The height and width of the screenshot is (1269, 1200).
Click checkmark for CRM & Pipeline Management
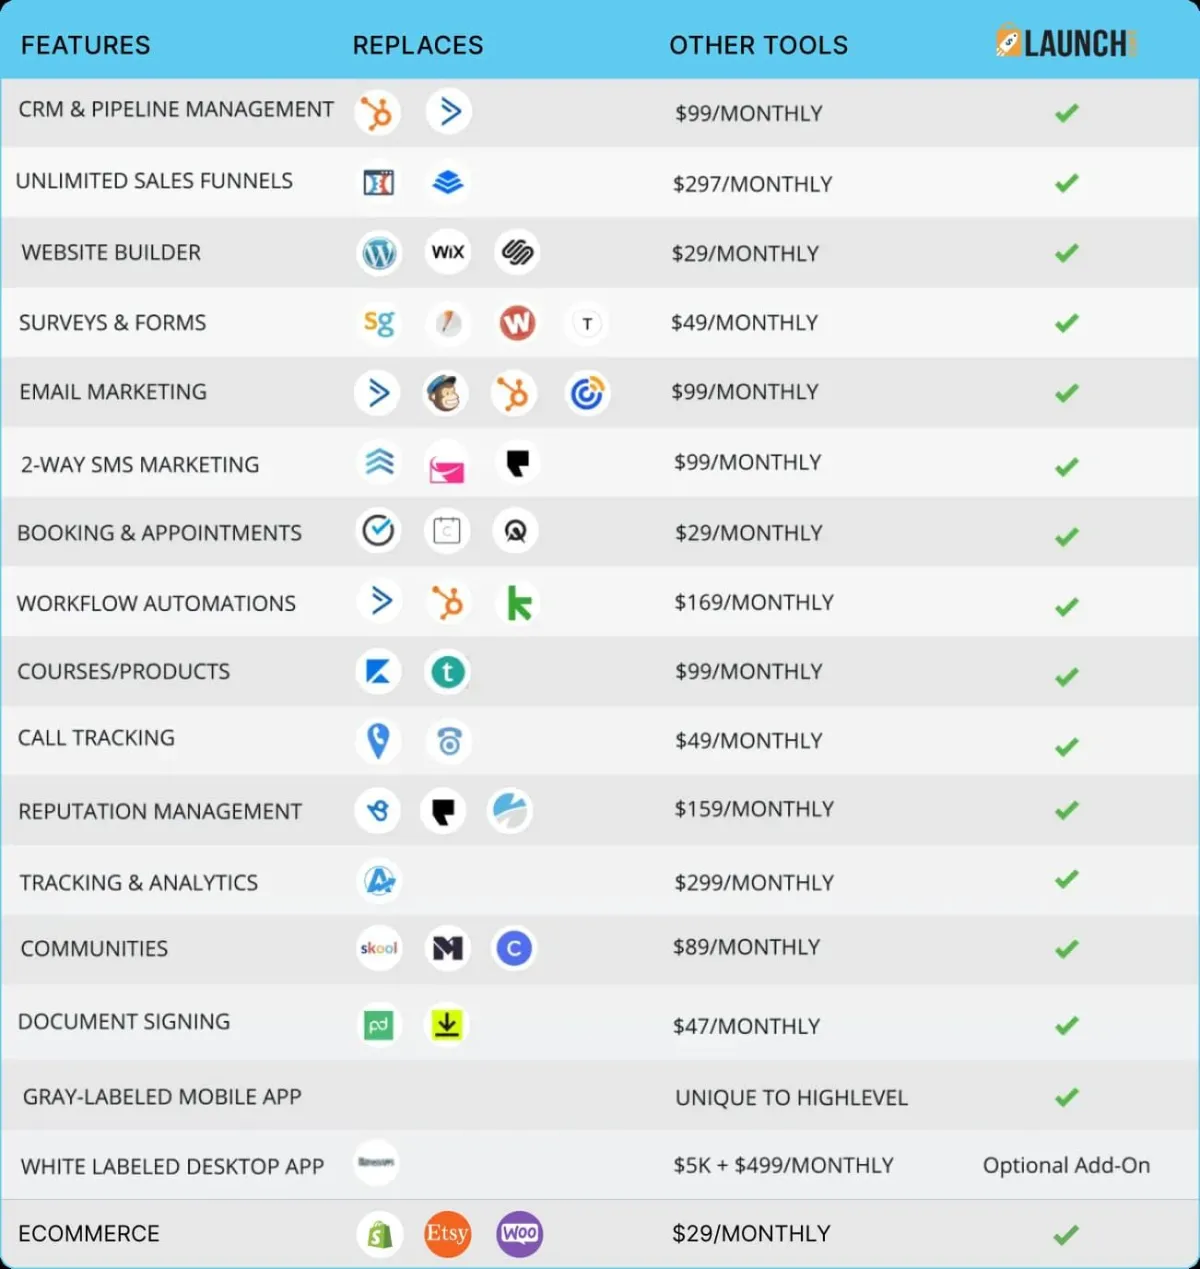[1067, 113]
